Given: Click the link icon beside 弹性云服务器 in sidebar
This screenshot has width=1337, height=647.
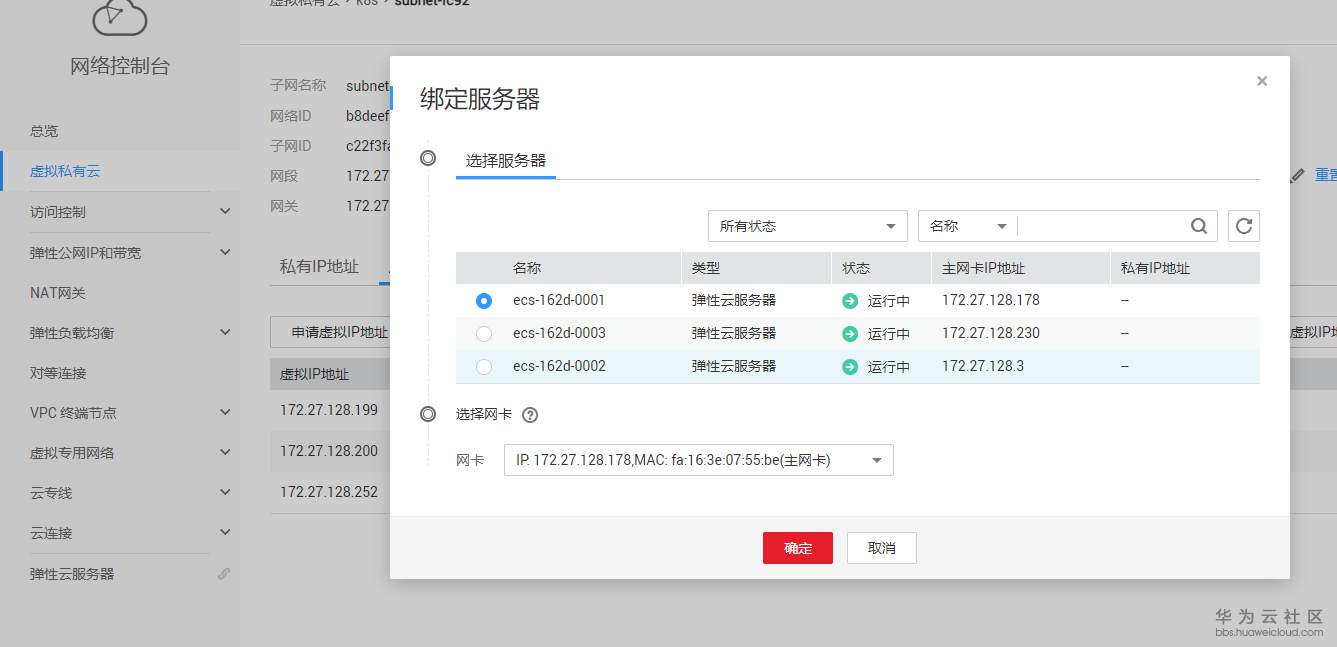Looking at the screenshot, I should coord(224,574).
